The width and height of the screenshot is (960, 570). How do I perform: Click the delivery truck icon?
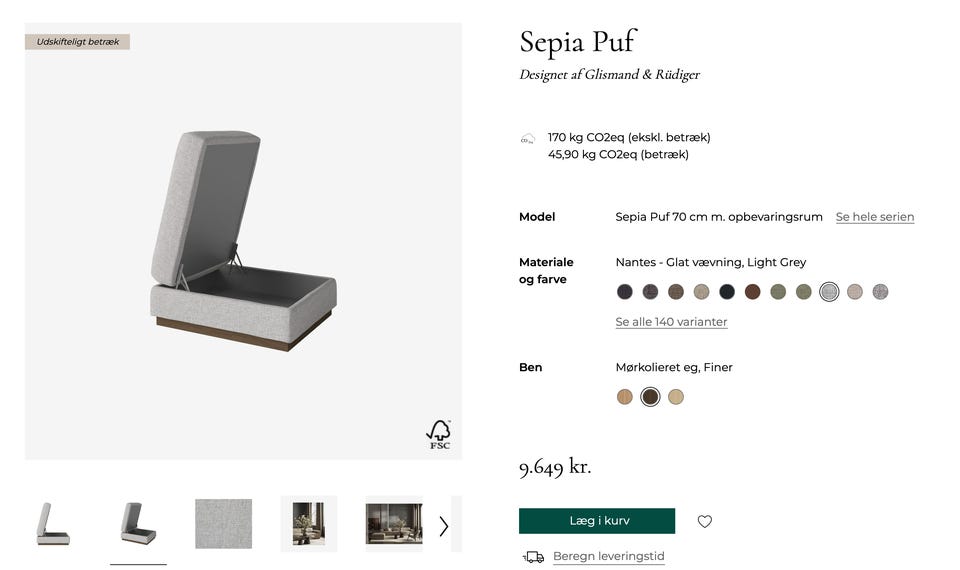pyautogui.click(x=534, y=557)
